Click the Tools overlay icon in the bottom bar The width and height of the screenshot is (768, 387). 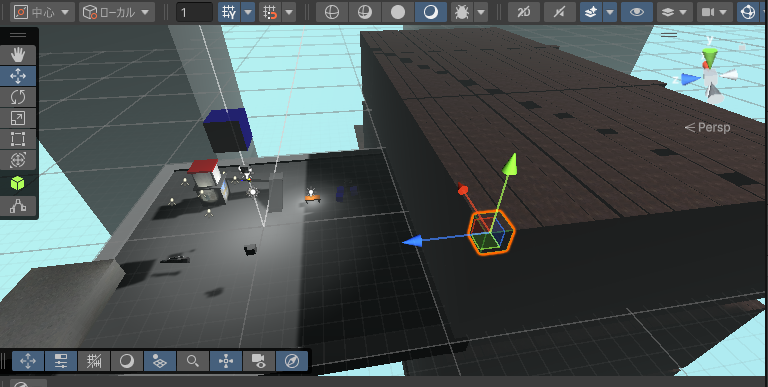[28, 361]
